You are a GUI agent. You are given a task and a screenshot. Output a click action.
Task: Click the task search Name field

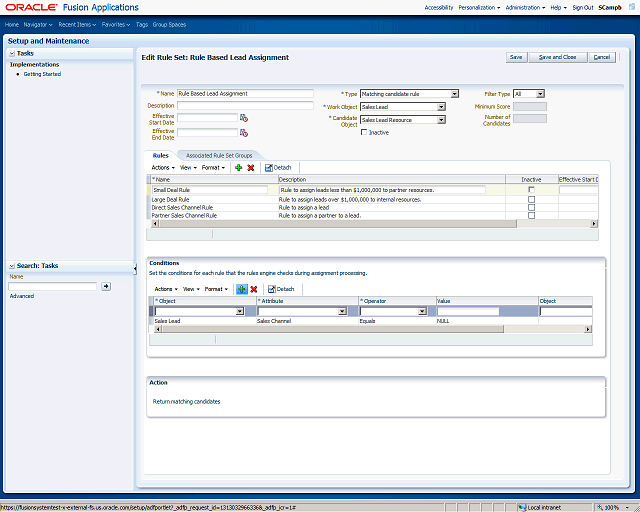pyautogui.click(x=53, y=286)
